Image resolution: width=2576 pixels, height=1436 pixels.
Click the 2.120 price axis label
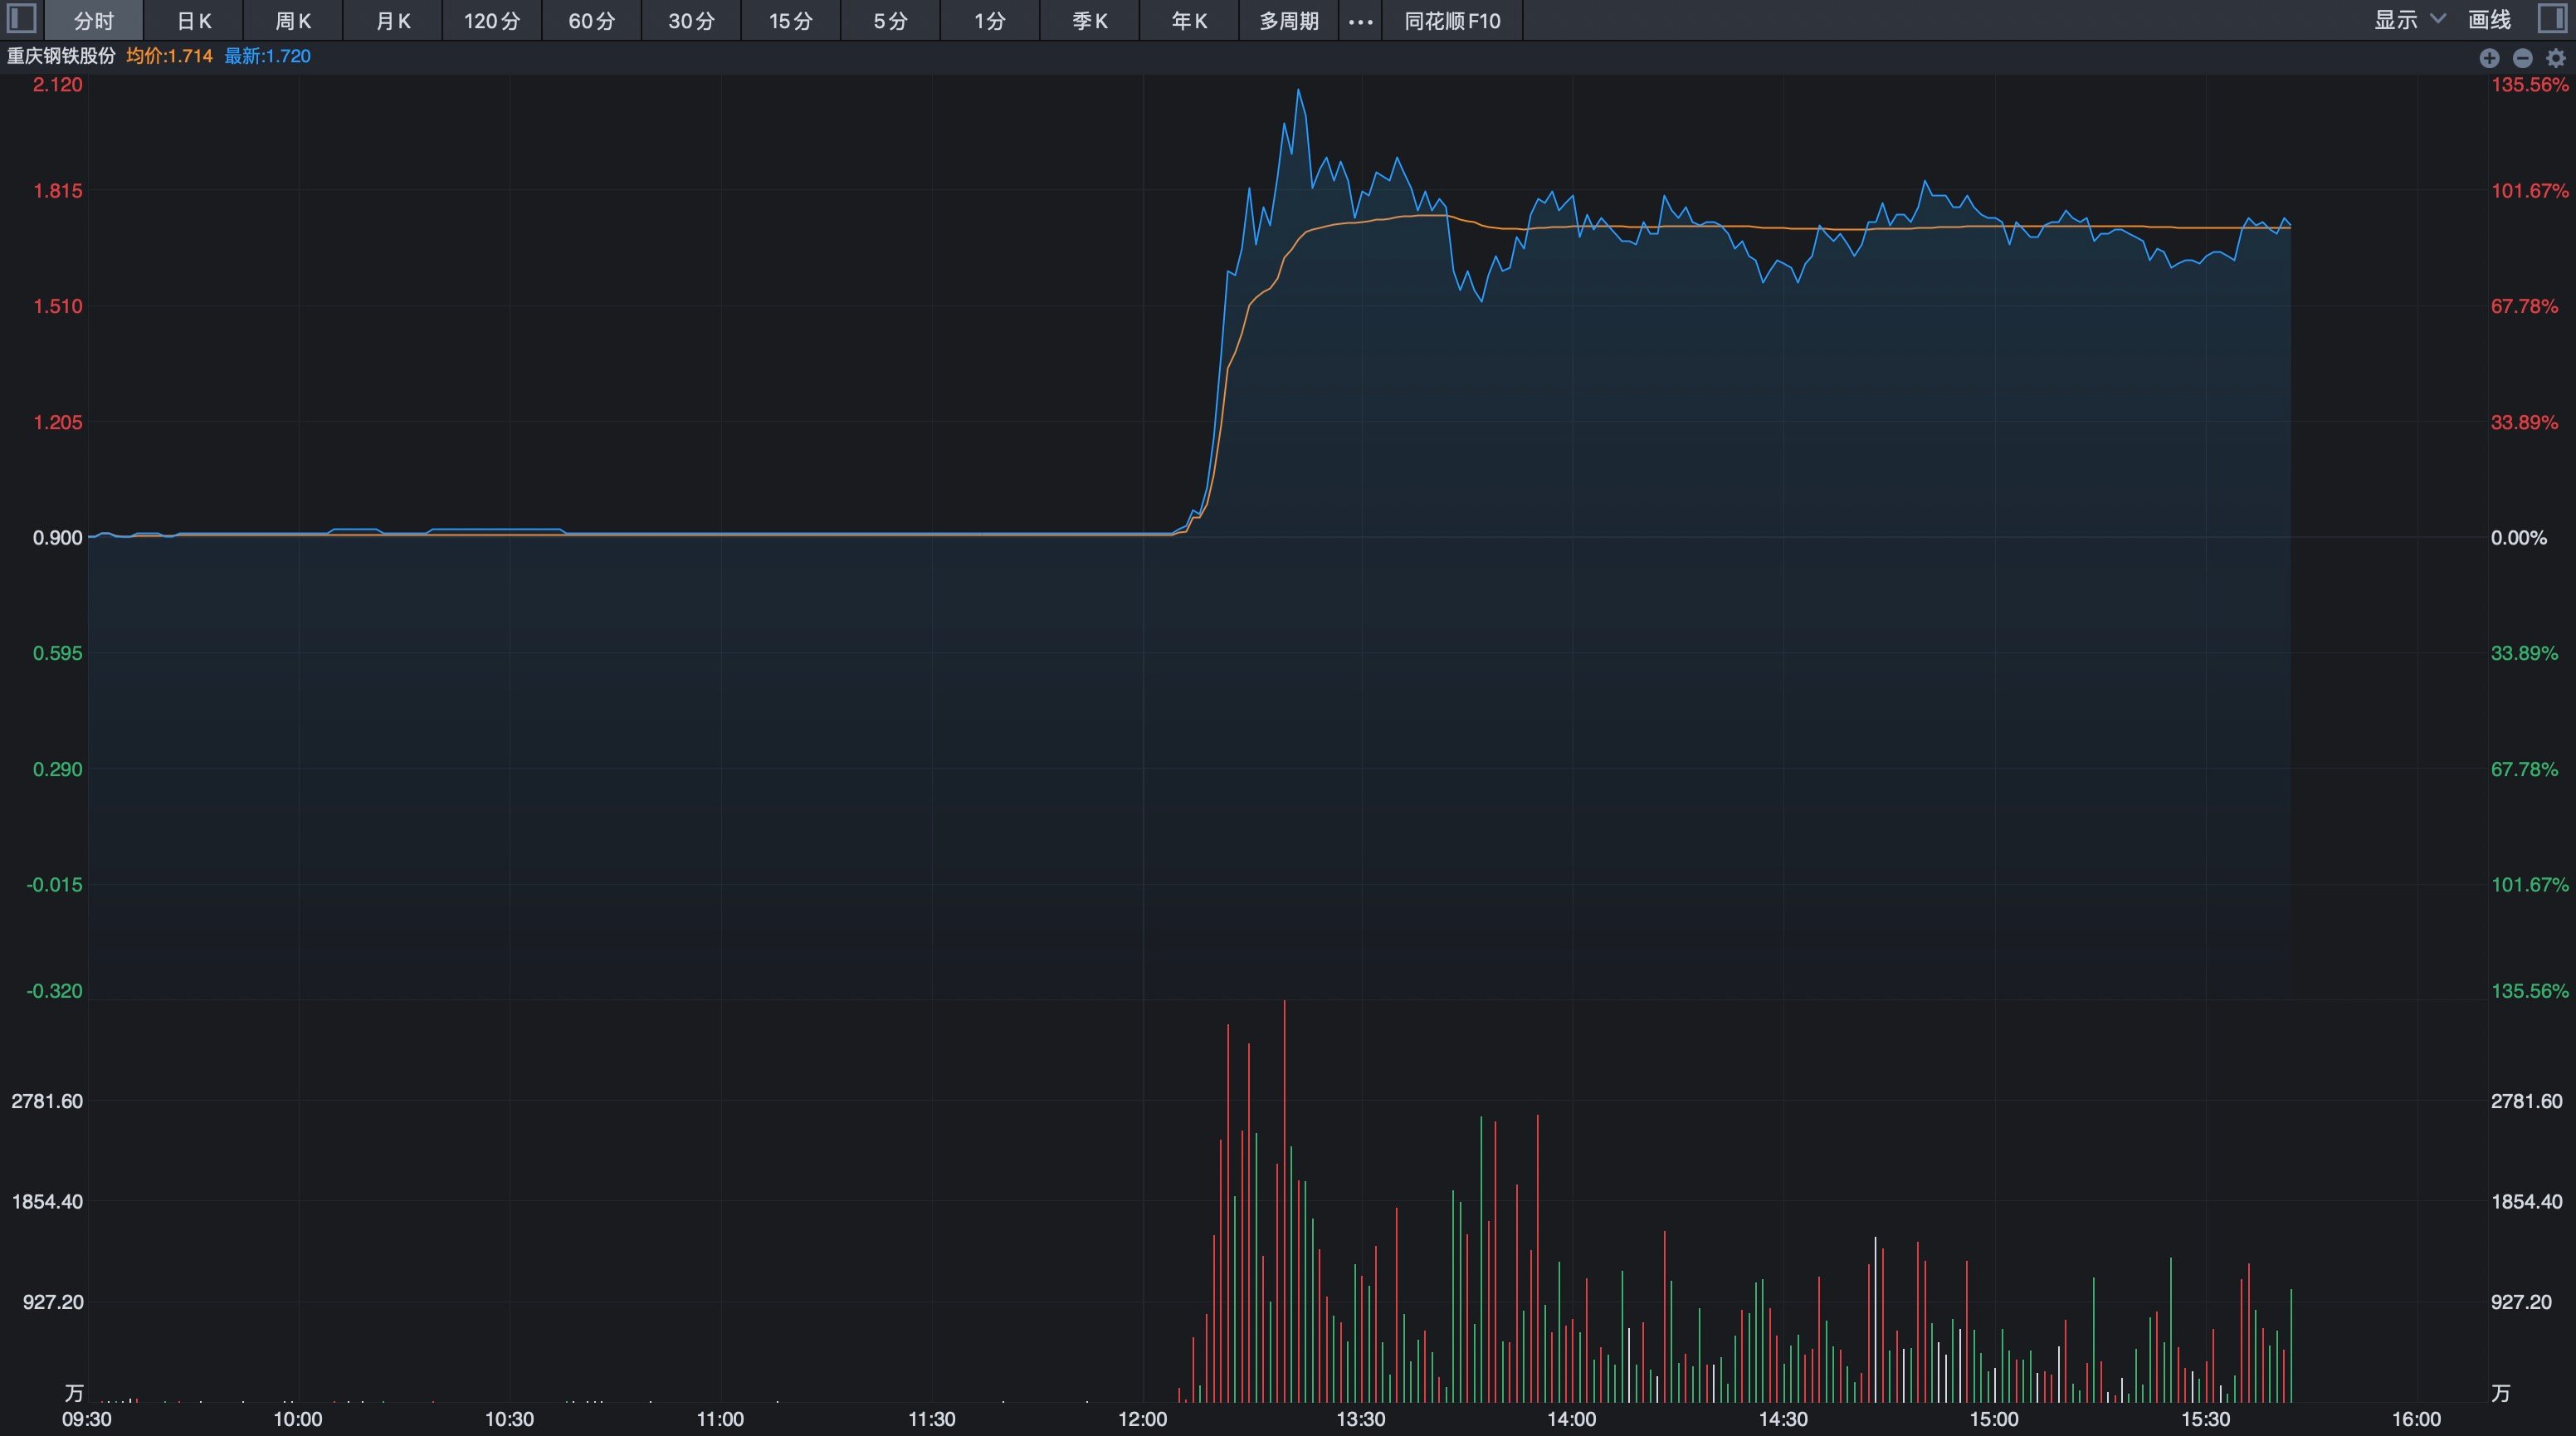(58, 85)
